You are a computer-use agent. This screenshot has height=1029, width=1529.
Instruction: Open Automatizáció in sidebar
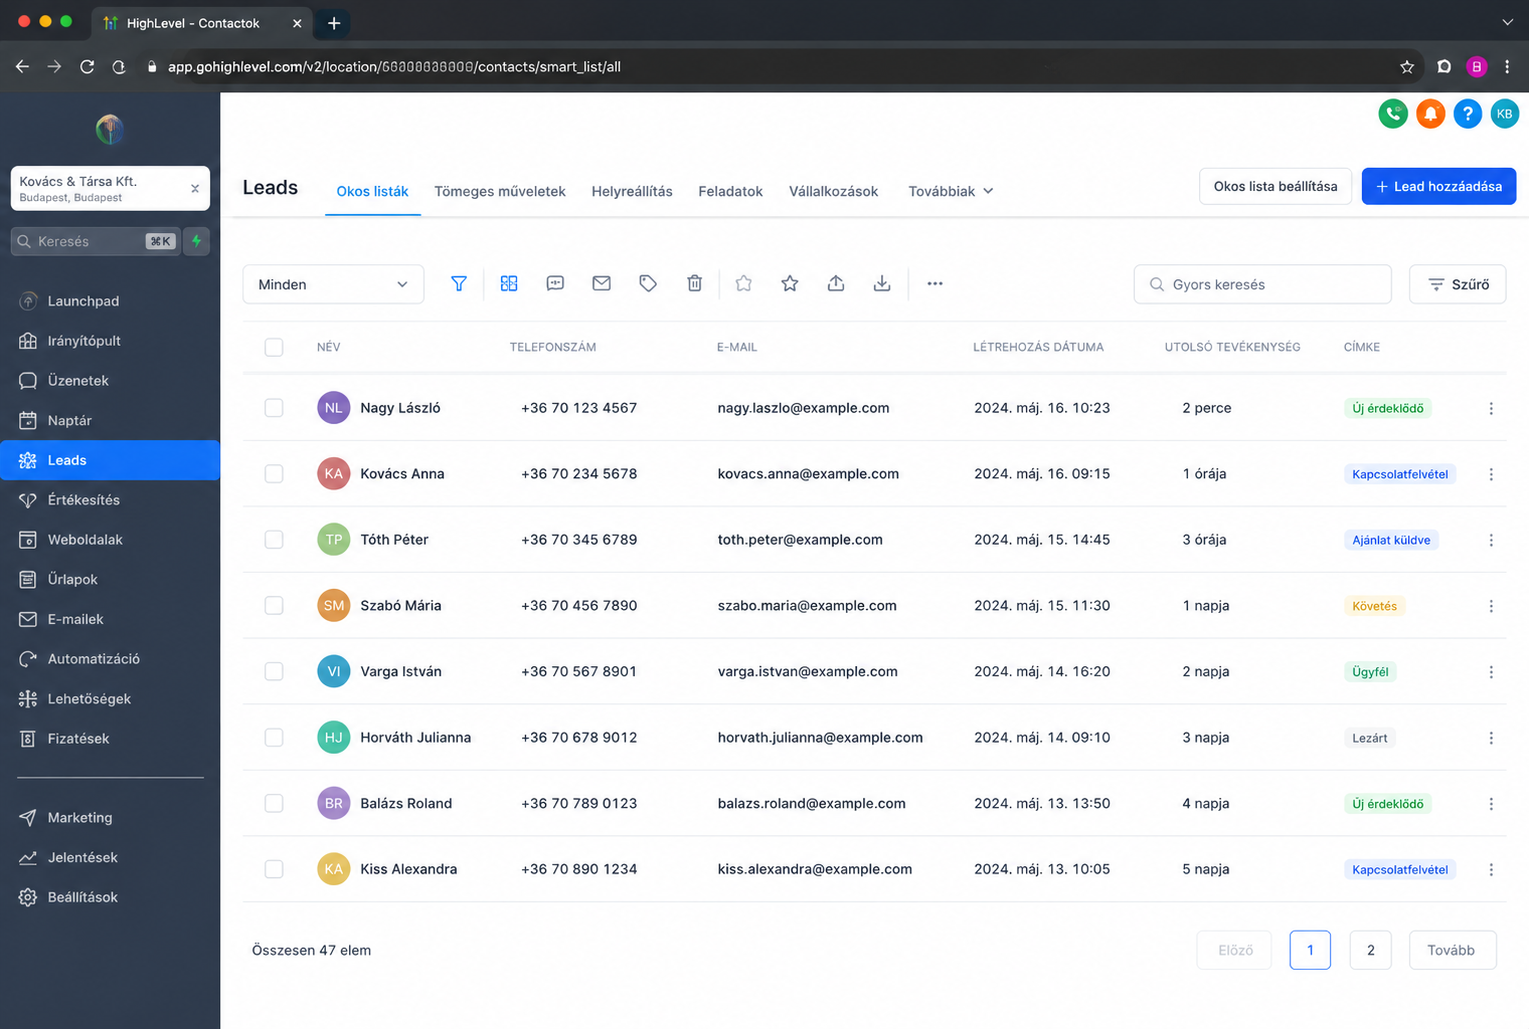(x=110, y=659)
